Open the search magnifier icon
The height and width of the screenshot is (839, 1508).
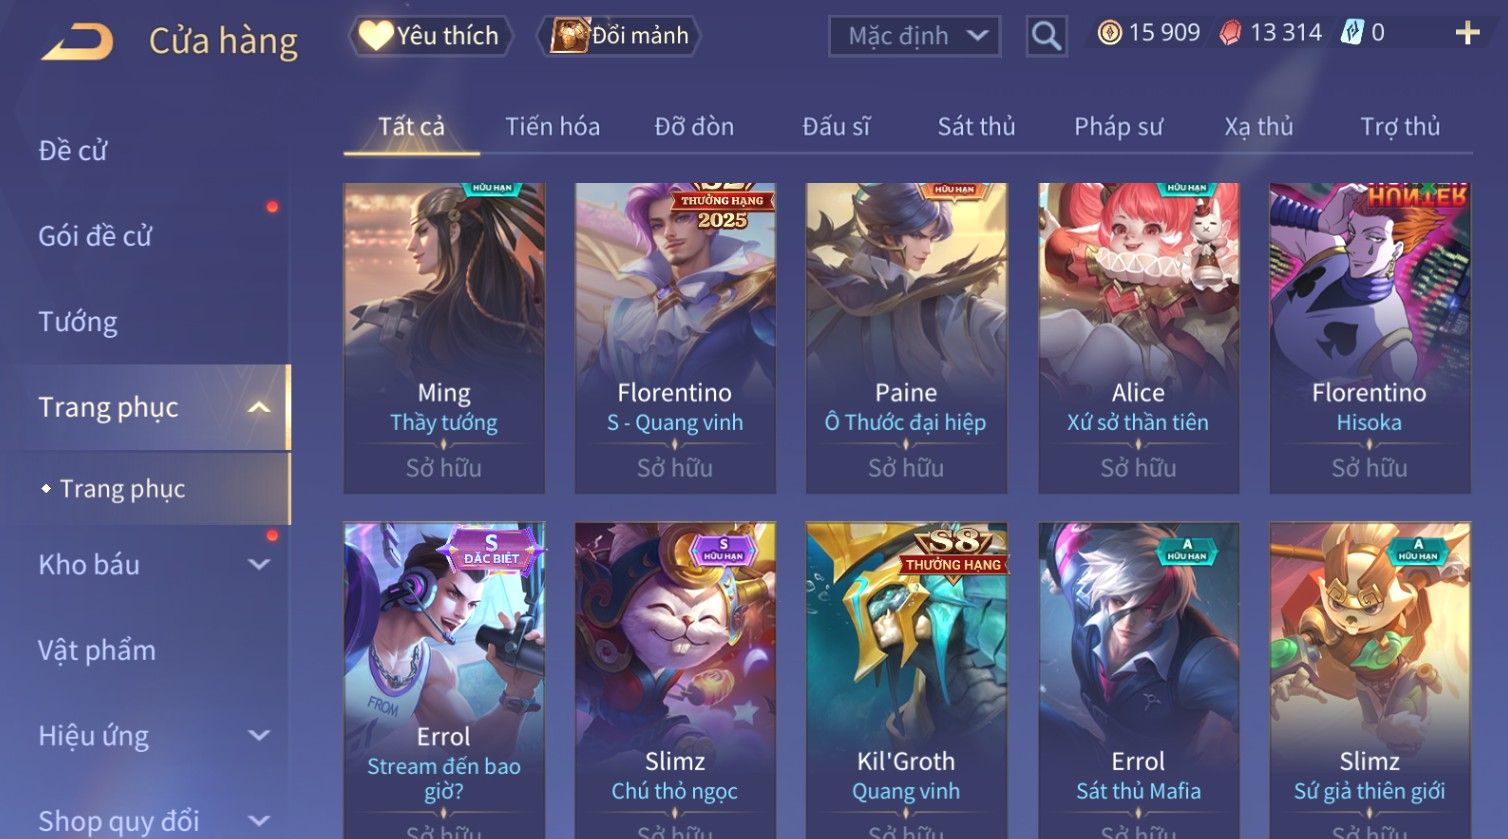1046,36
